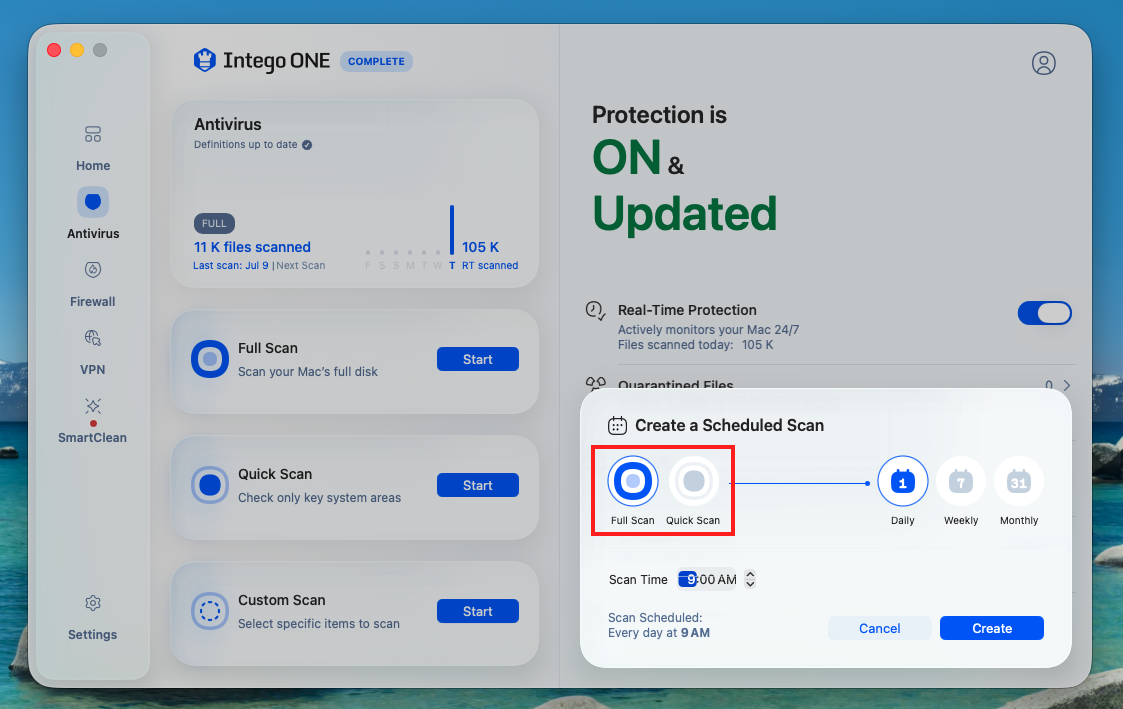The width and height of the screenshot is (1123, 709).
Task: Select Full Scan type in scheduler
Action: click(x=632, y=481)
